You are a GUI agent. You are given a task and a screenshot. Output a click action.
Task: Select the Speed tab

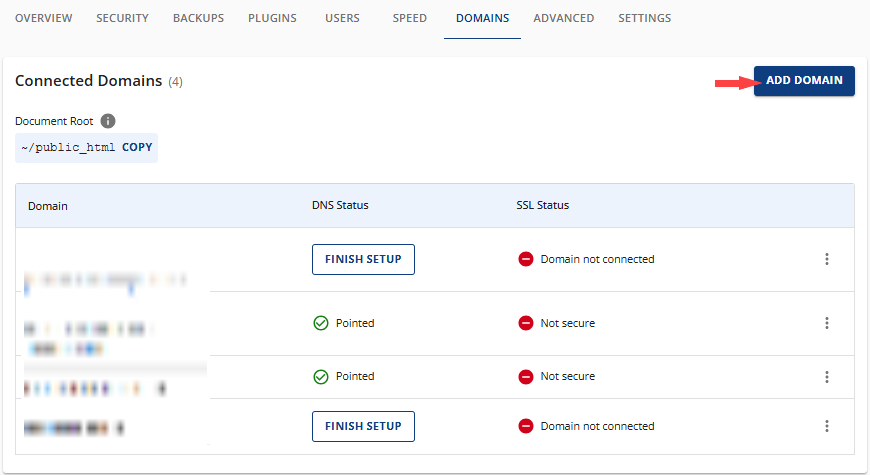[409, 18]
